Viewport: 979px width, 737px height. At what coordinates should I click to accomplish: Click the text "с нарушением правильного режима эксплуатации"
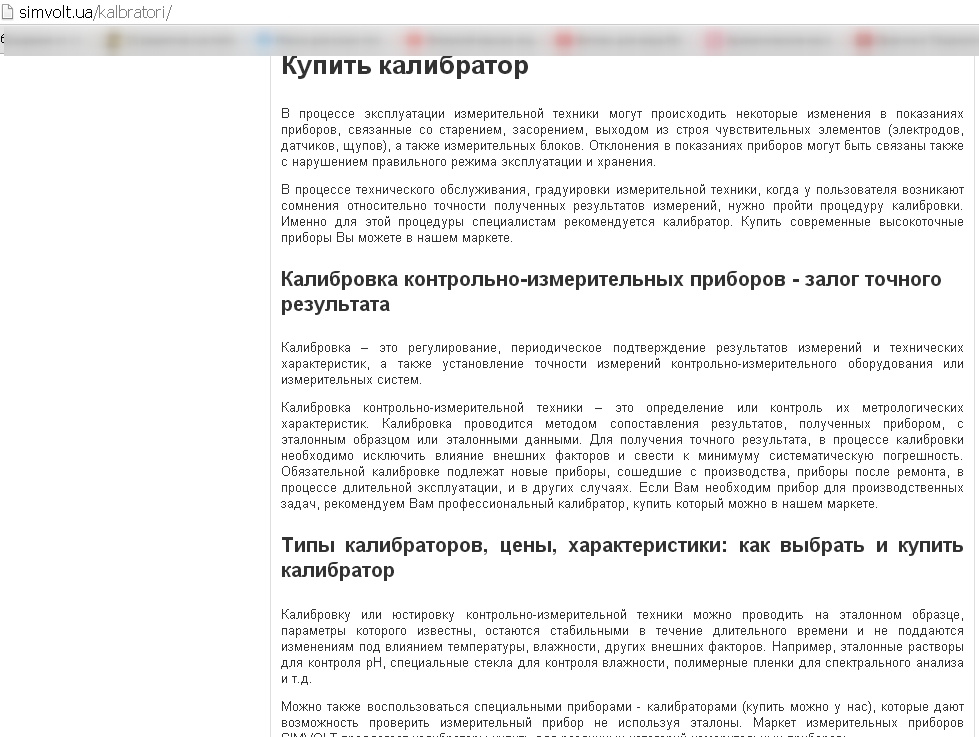(432, 162)
